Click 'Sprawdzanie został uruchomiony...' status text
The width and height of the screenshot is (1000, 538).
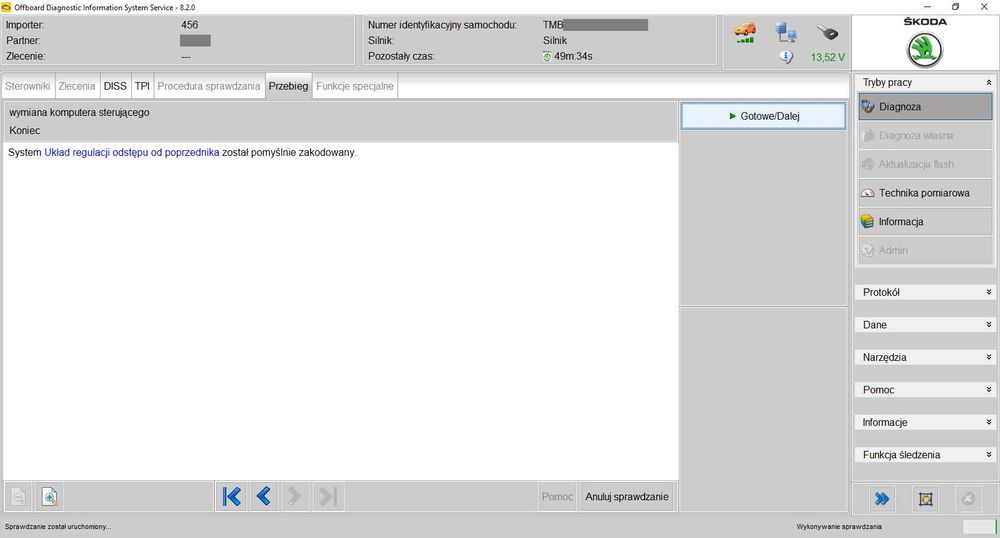[58, 527]
